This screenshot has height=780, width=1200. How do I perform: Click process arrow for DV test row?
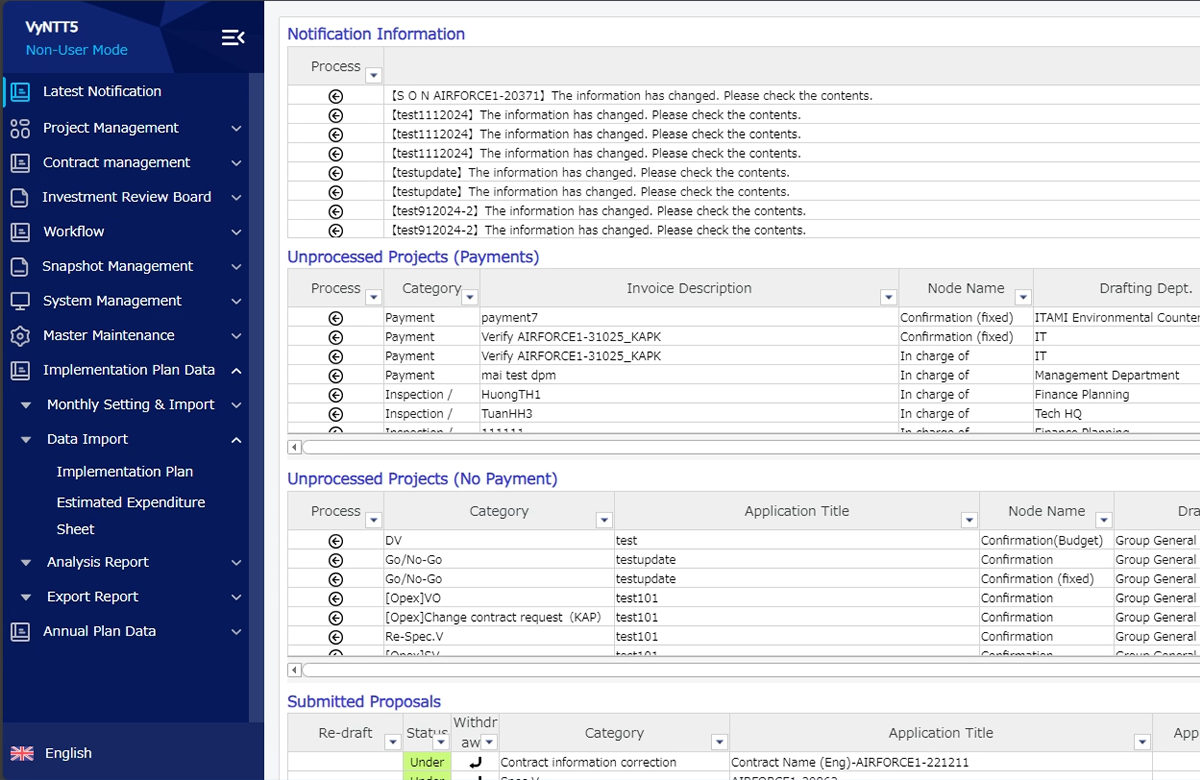tap(335, 541)
